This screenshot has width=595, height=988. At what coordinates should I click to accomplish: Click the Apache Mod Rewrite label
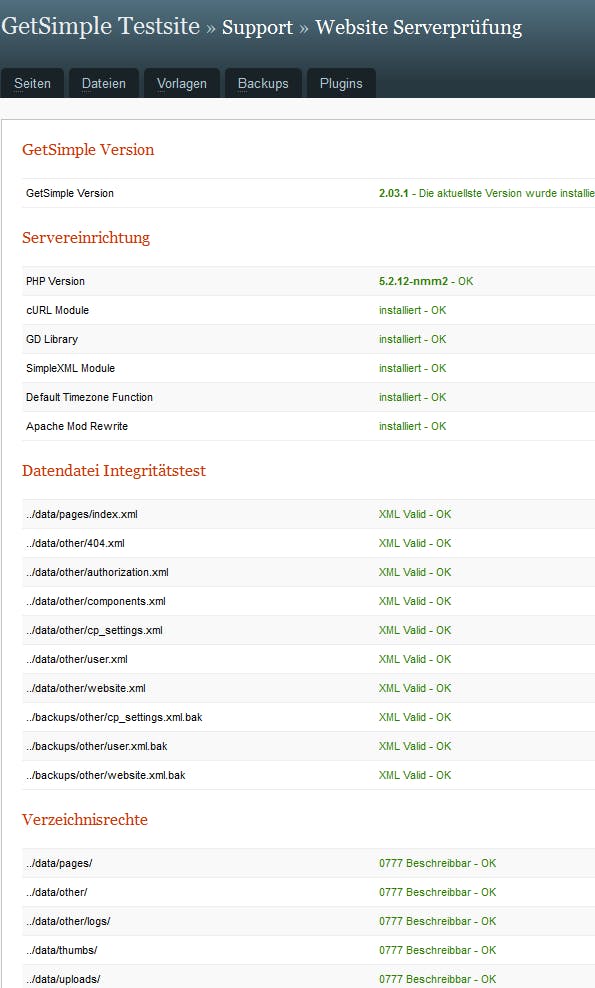[x=77, y=427]
